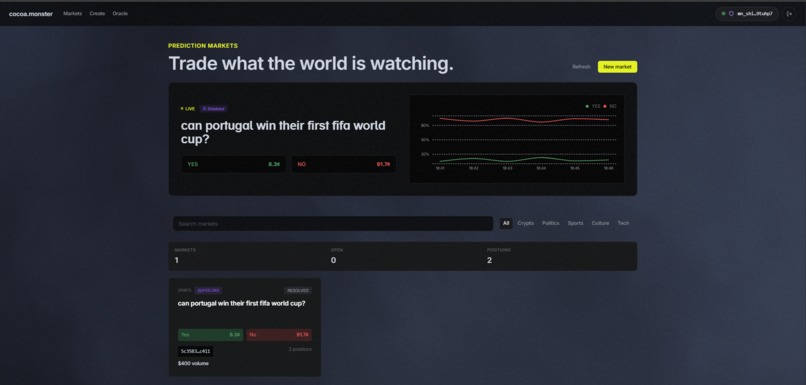
Task: Filter markets by Politics
Action: (551, 224)
